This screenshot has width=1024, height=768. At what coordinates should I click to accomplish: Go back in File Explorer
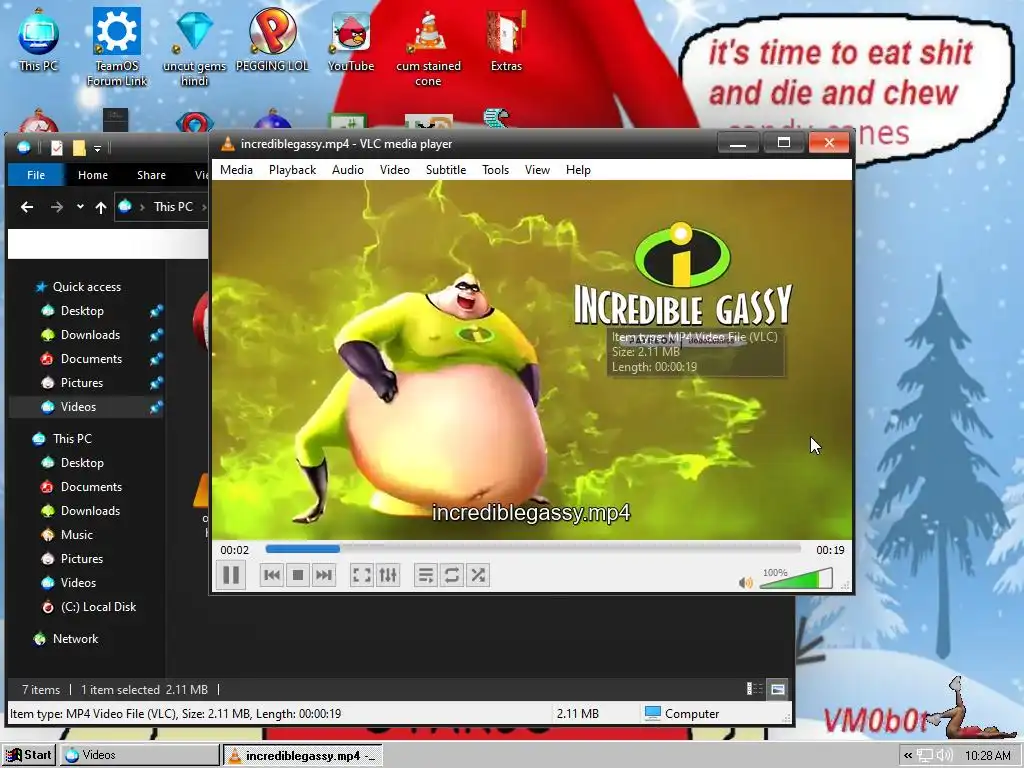coord(27,207)
